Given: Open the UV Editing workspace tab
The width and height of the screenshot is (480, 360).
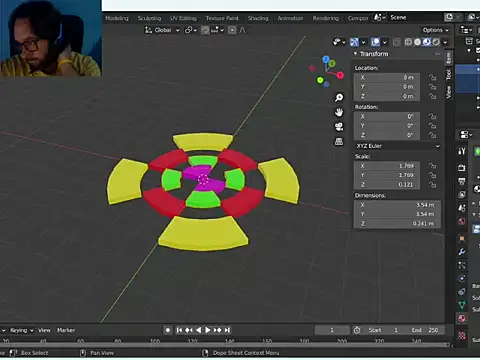Looking at the screenshot, I should pos(183,18).
